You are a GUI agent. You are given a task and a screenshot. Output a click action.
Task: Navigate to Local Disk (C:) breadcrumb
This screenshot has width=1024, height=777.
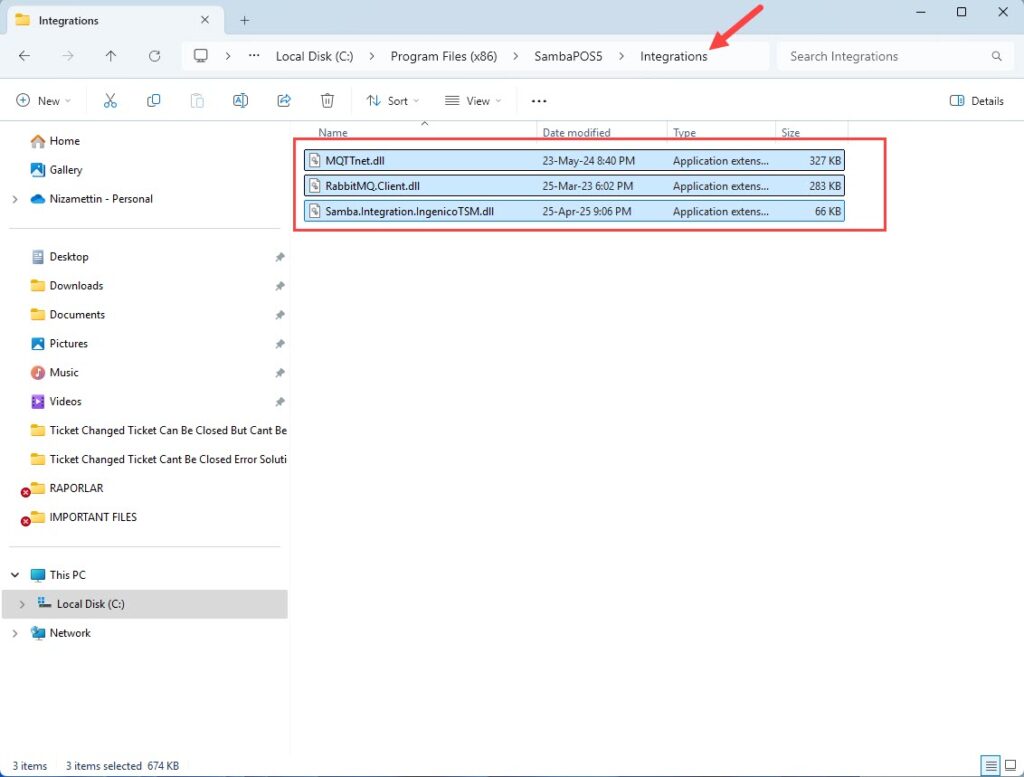pos(314,56)
